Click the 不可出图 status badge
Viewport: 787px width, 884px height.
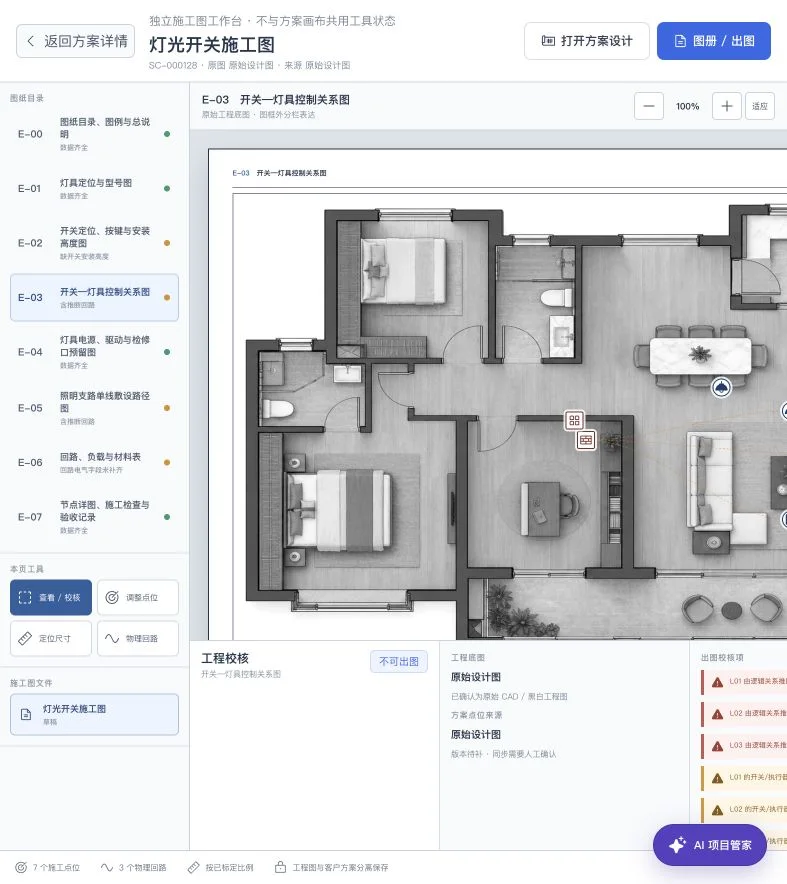coord(399,661)
